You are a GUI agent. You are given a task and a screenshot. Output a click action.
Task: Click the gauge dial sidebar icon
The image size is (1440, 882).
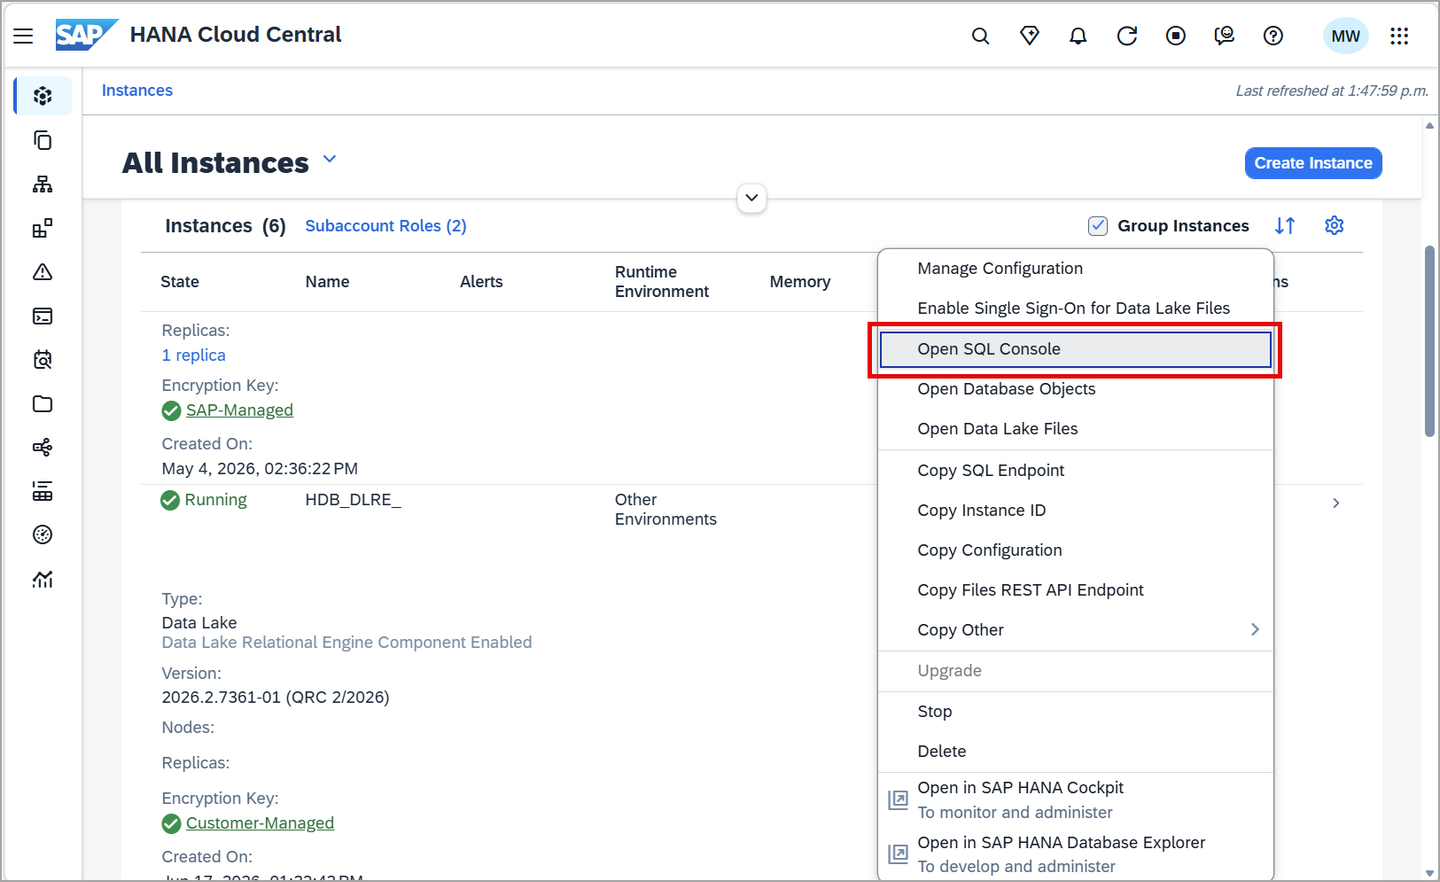(x=42, y=535)
